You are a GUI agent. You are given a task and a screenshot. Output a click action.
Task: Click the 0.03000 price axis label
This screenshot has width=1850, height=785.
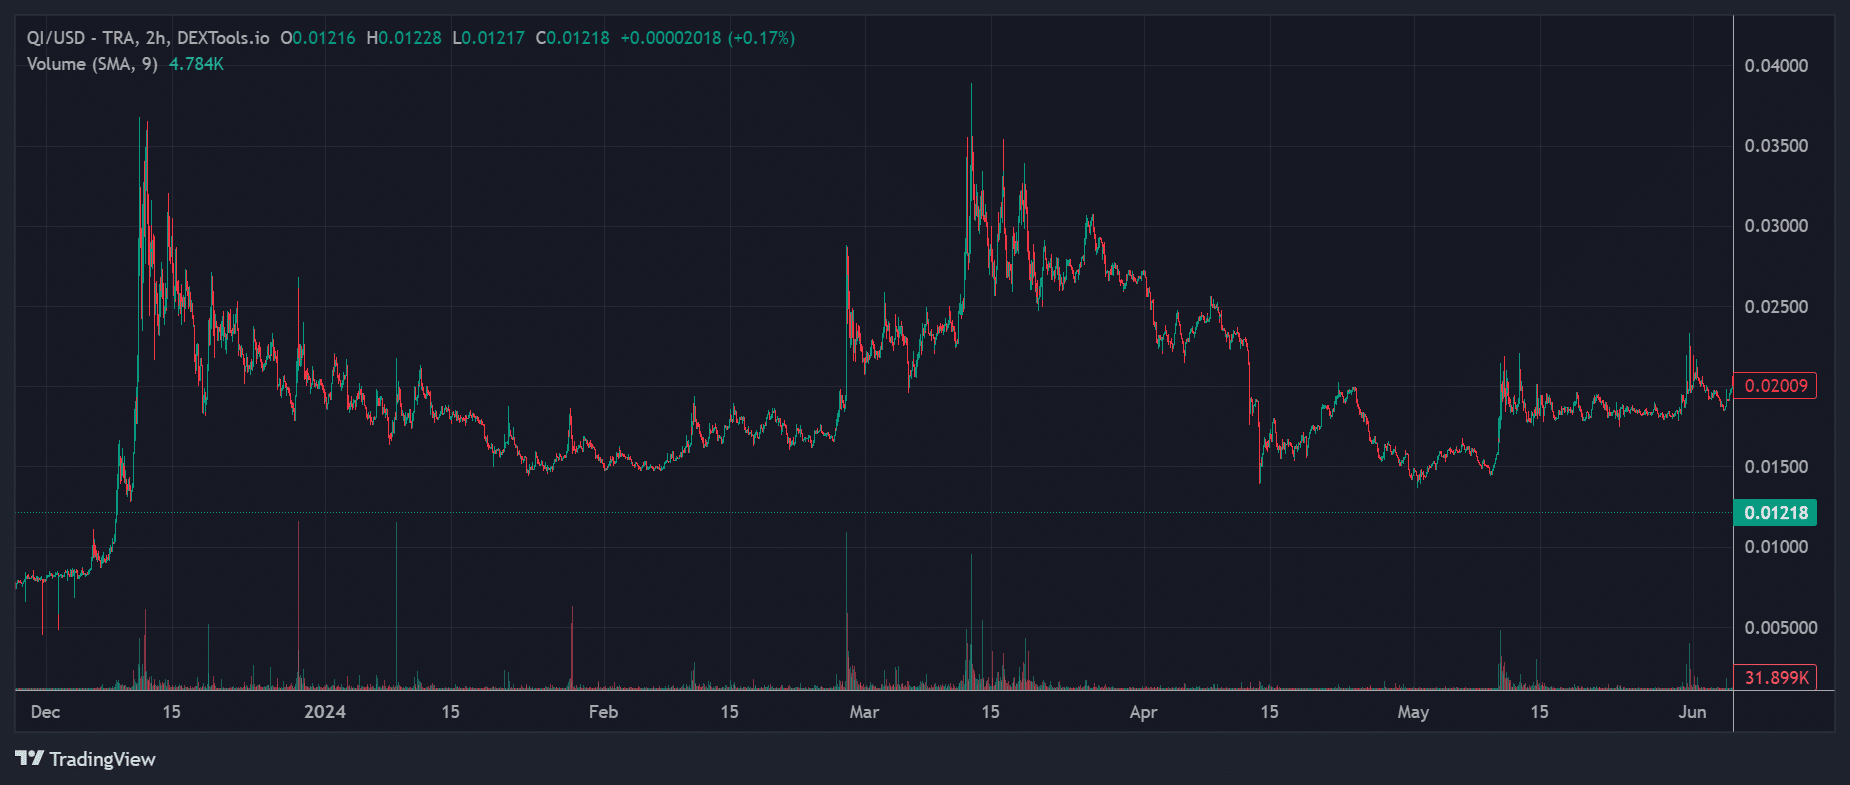tap(1776, 226)
